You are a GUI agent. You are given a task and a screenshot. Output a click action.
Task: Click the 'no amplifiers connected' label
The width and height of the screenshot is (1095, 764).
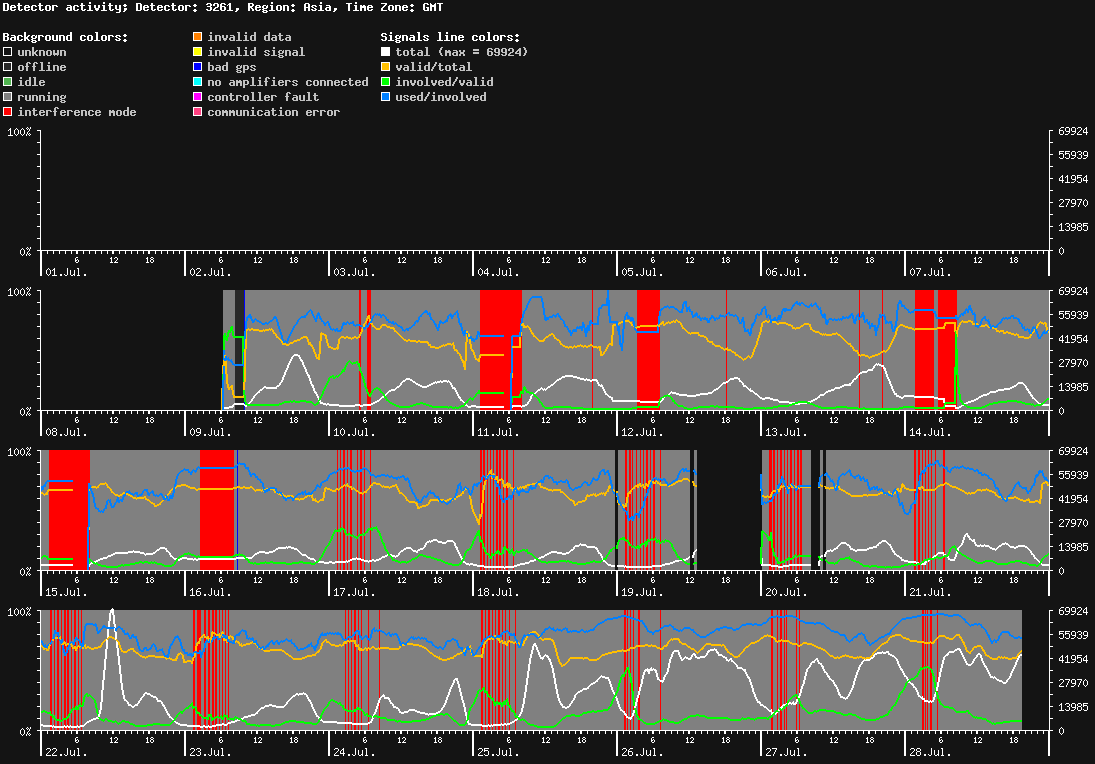(288, 82)
